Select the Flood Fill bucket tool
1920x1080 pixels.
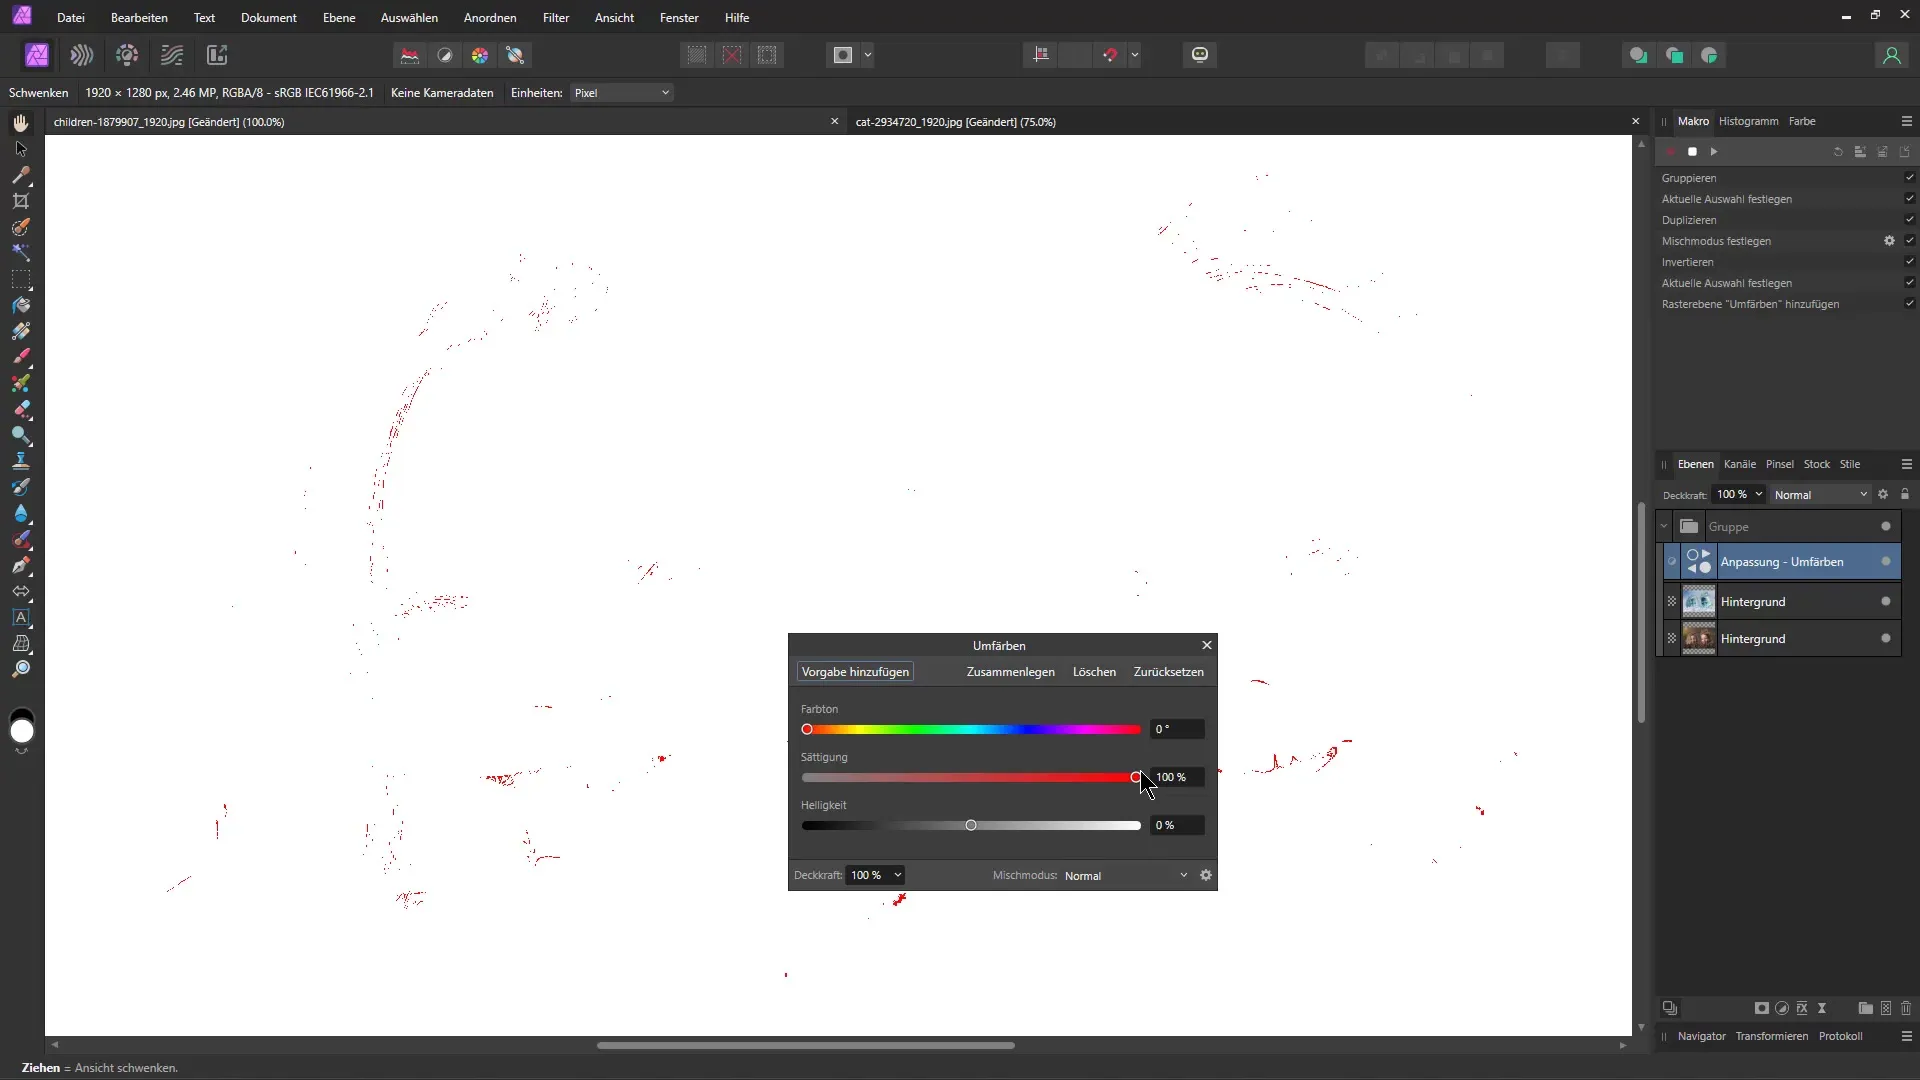tap(21, 305)
